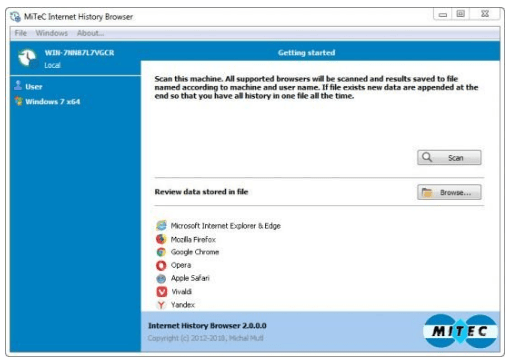Click the user silhouette icon

(18, 86)
